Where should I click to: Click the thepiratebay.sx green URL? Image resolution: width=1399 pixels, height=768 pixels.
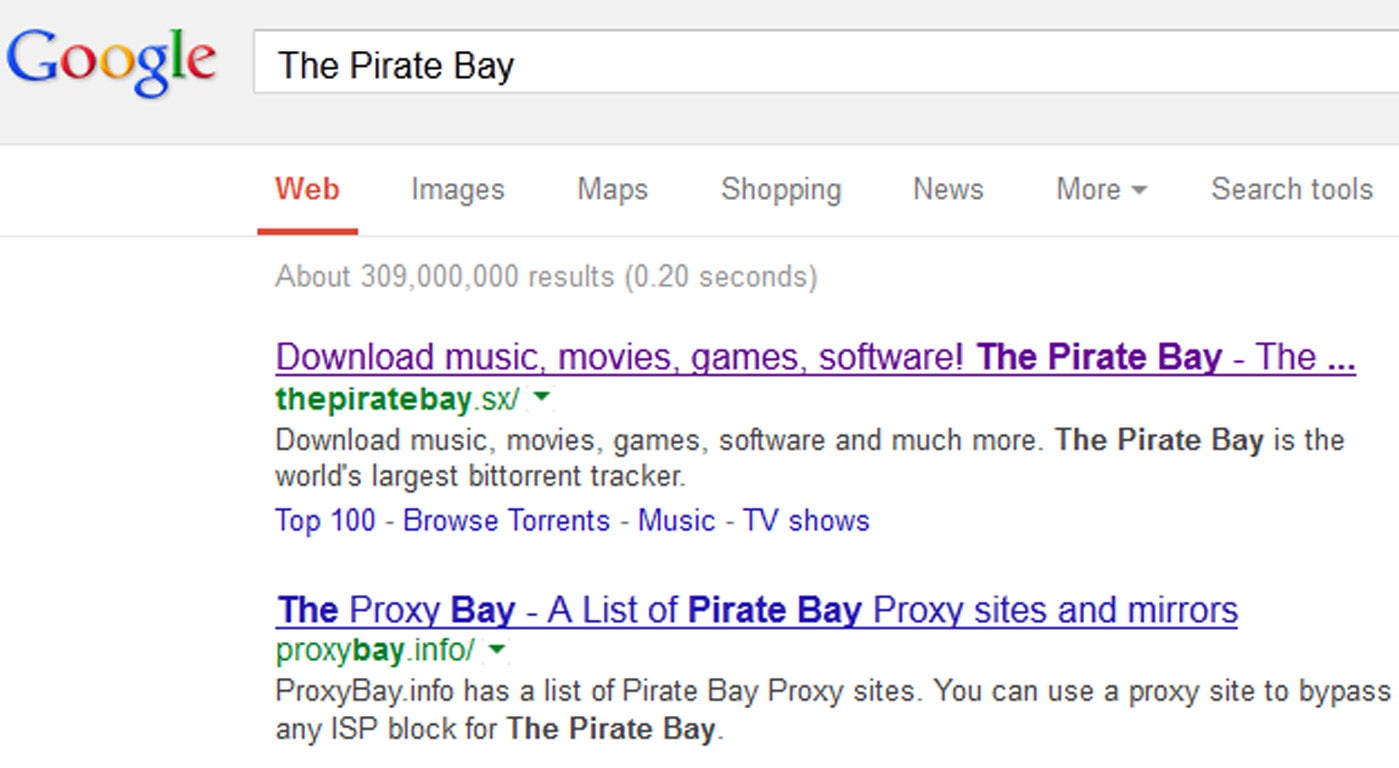(397, 399)
